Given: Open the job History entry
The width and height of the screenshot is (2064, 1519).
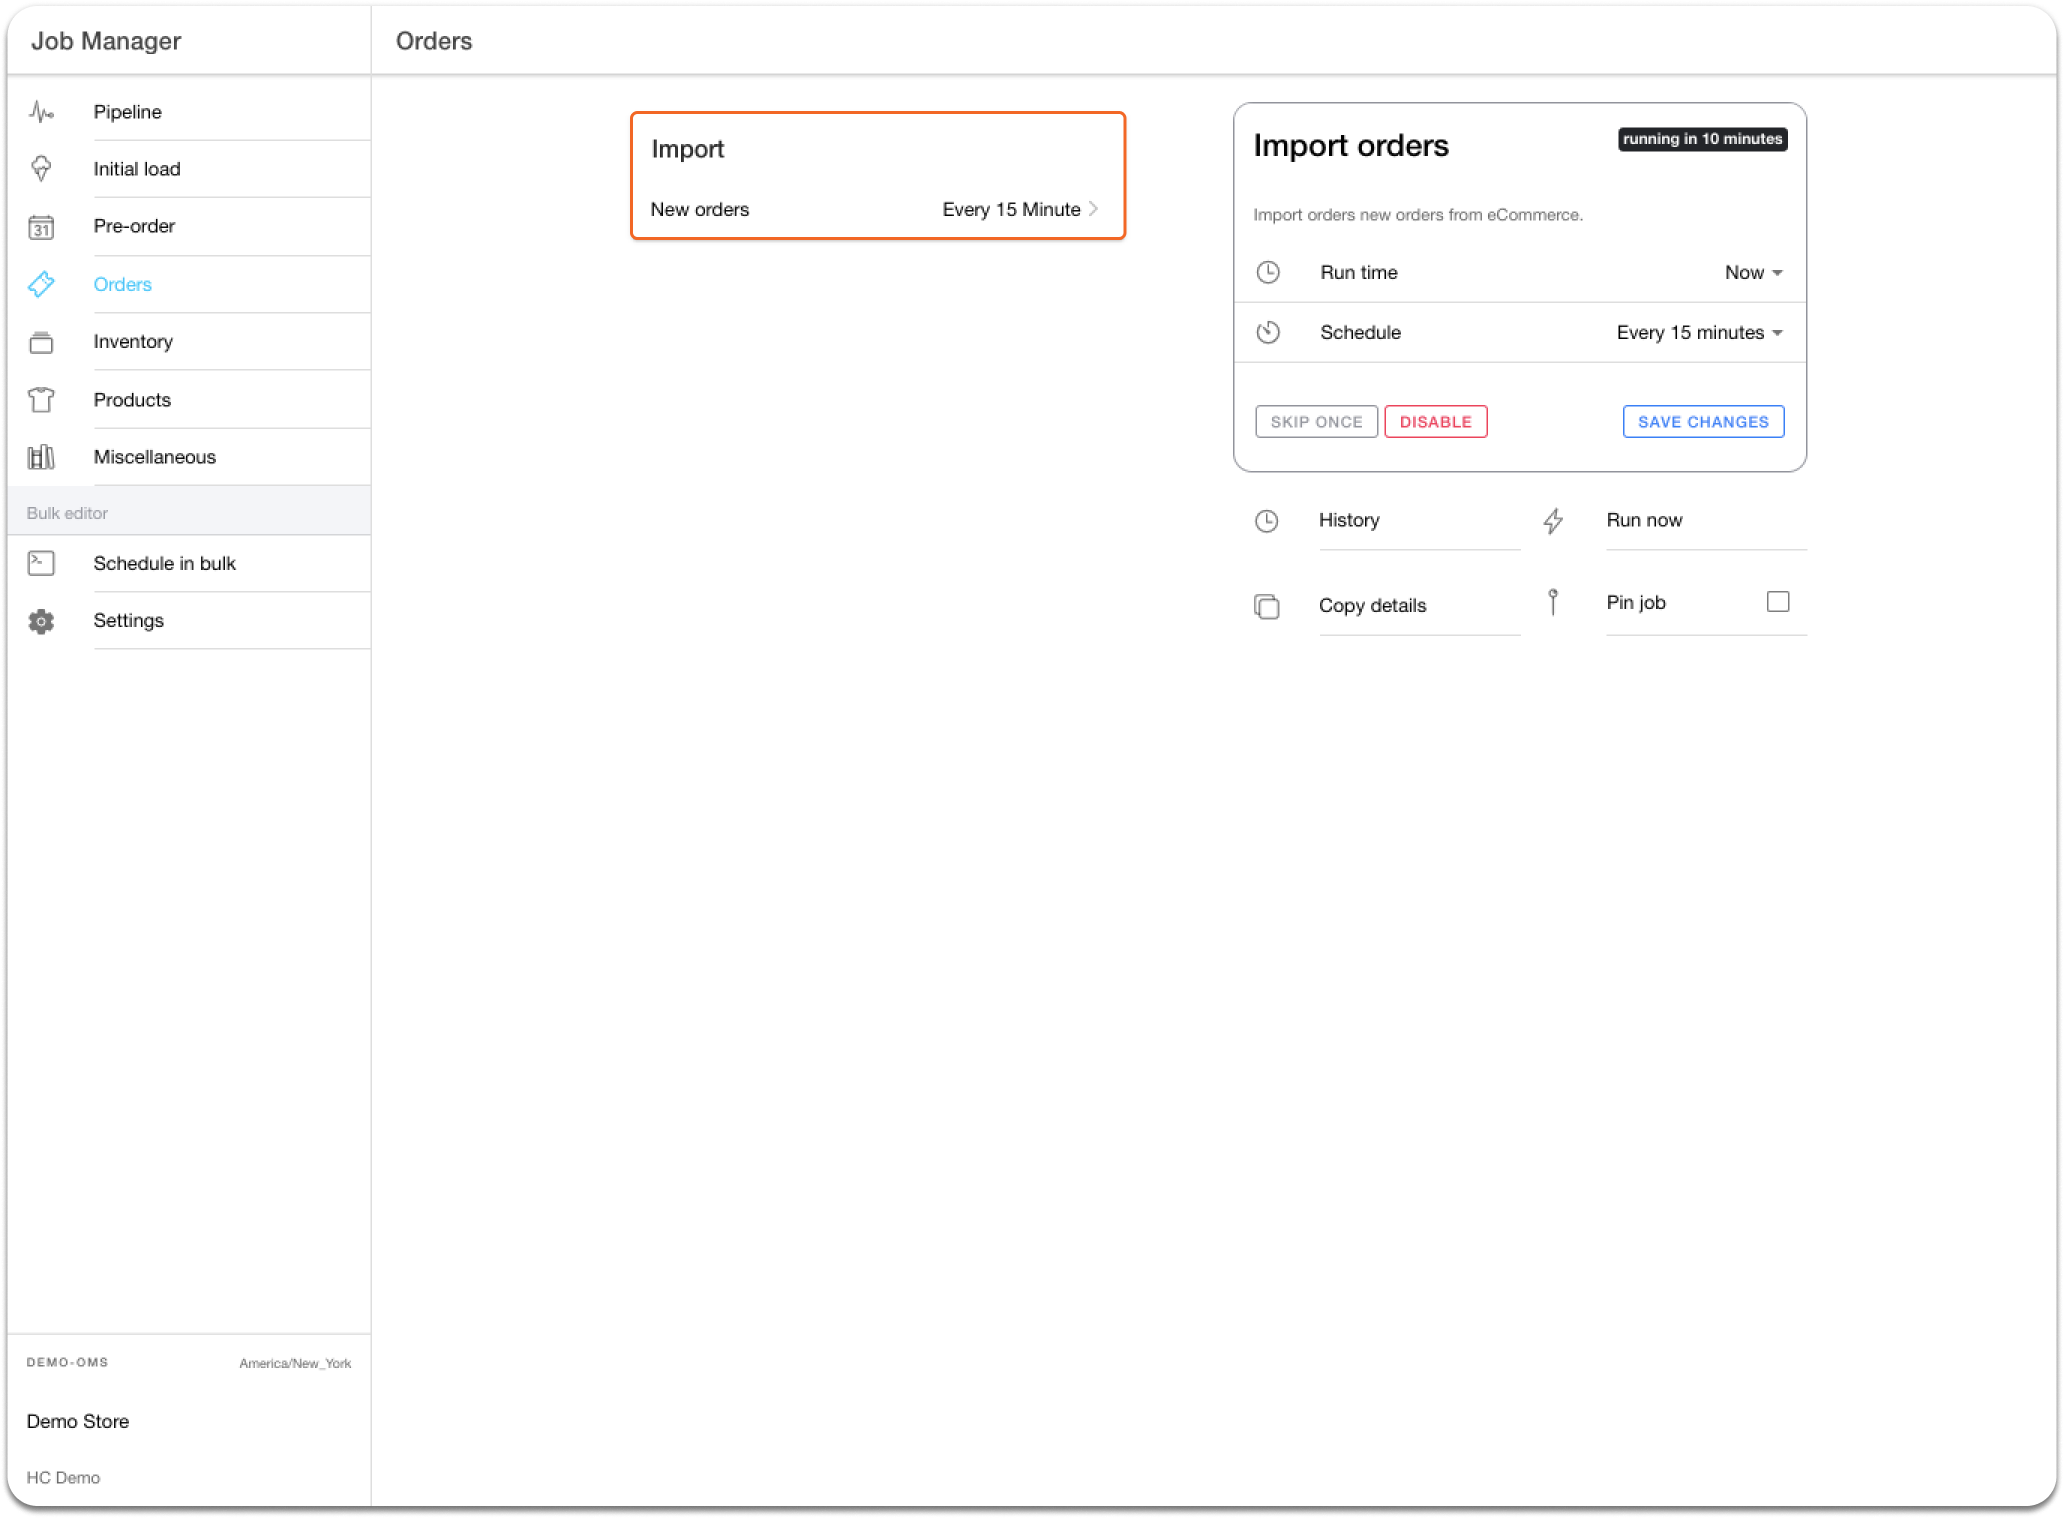Looking at the screenshot, I should point(1348,520).
